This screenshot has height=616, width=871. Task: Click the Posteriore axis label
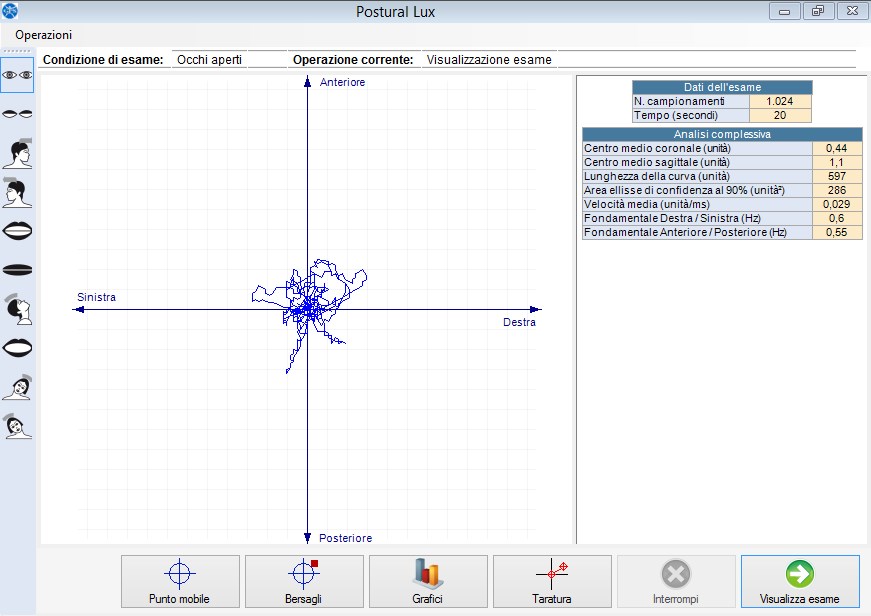[346, 538]
